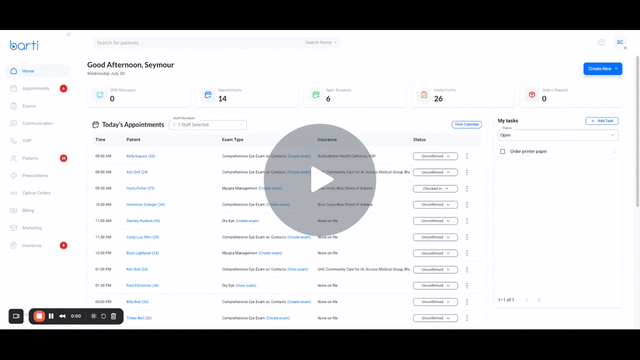
Task: Collapse the sidebar with double-chevron icon
Action: coord(69,35)
